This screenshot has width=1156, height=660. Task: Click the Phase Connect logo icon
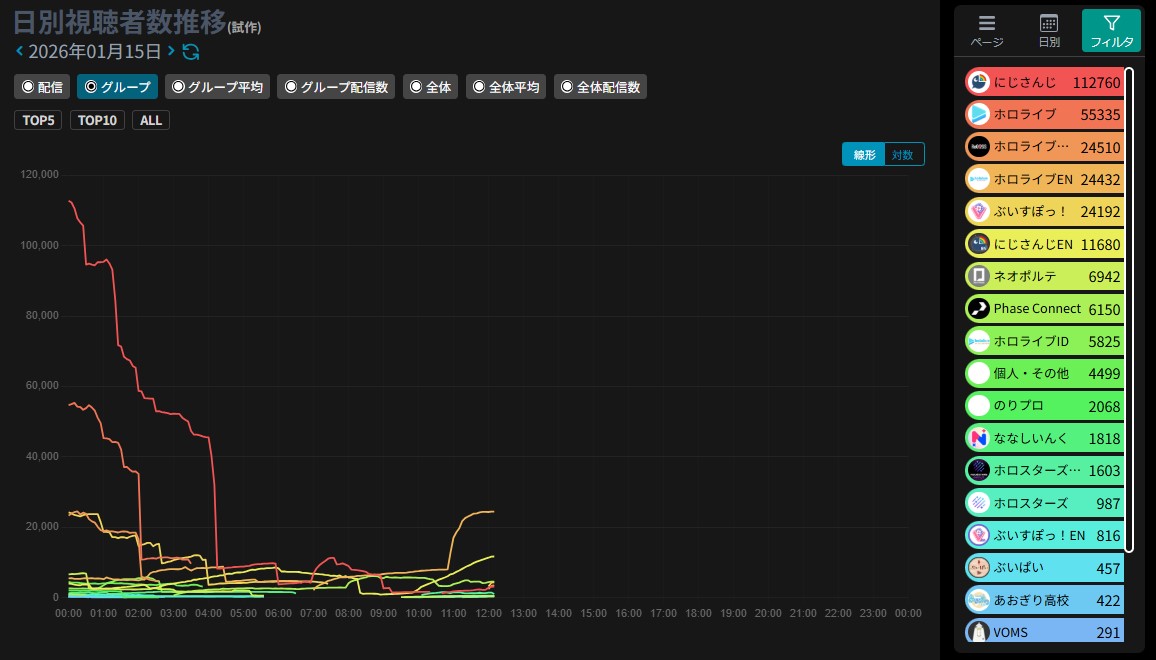(978, 308)
